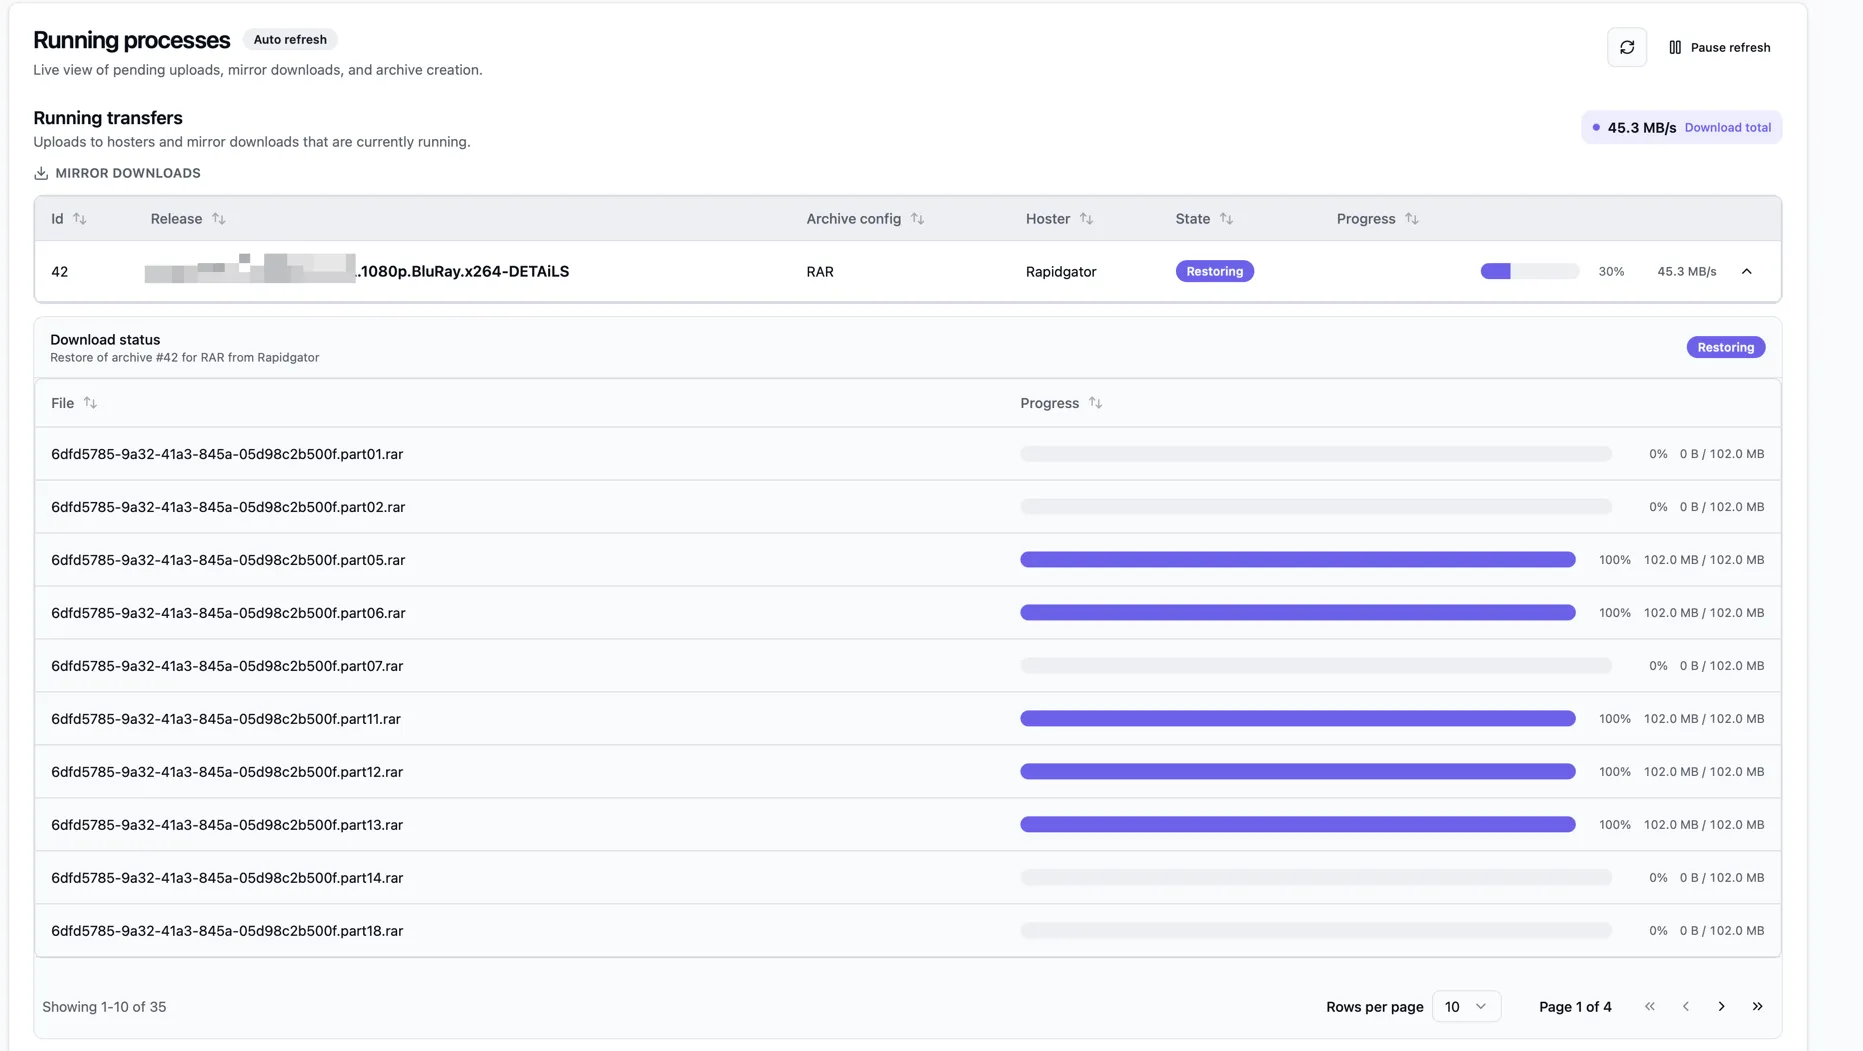Select file part18.rar row

click(x=907, y=931)
